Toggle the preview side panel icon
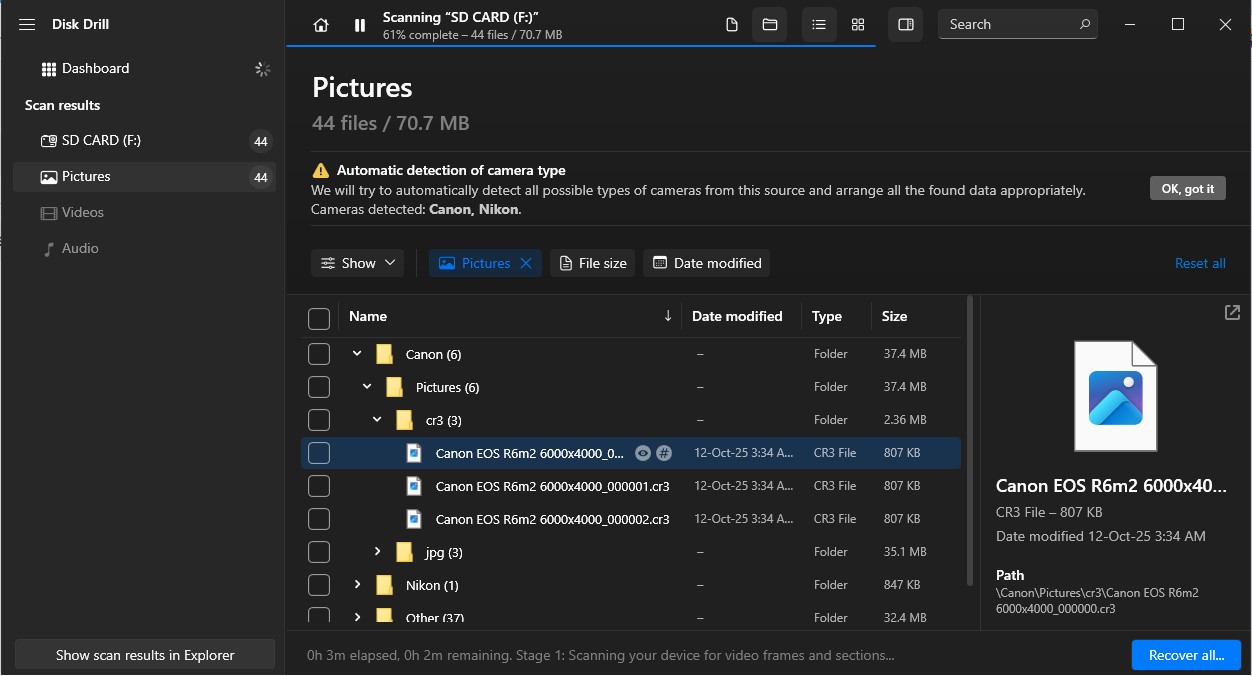This screenshot has height=676, width=1252. pyautogui.click(x=906, y=25)
